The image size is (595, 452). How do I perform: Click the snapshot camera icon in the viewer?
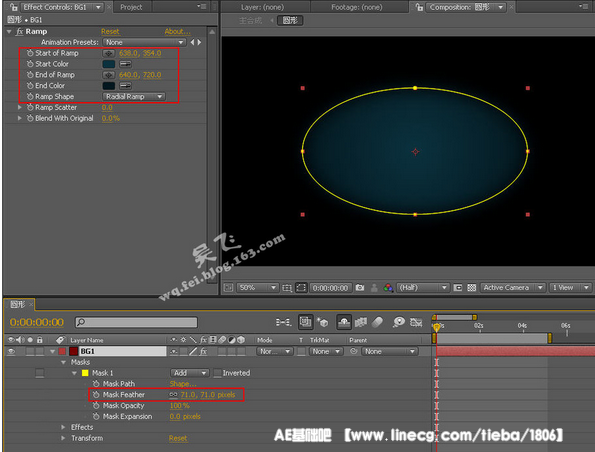point(360,288)
